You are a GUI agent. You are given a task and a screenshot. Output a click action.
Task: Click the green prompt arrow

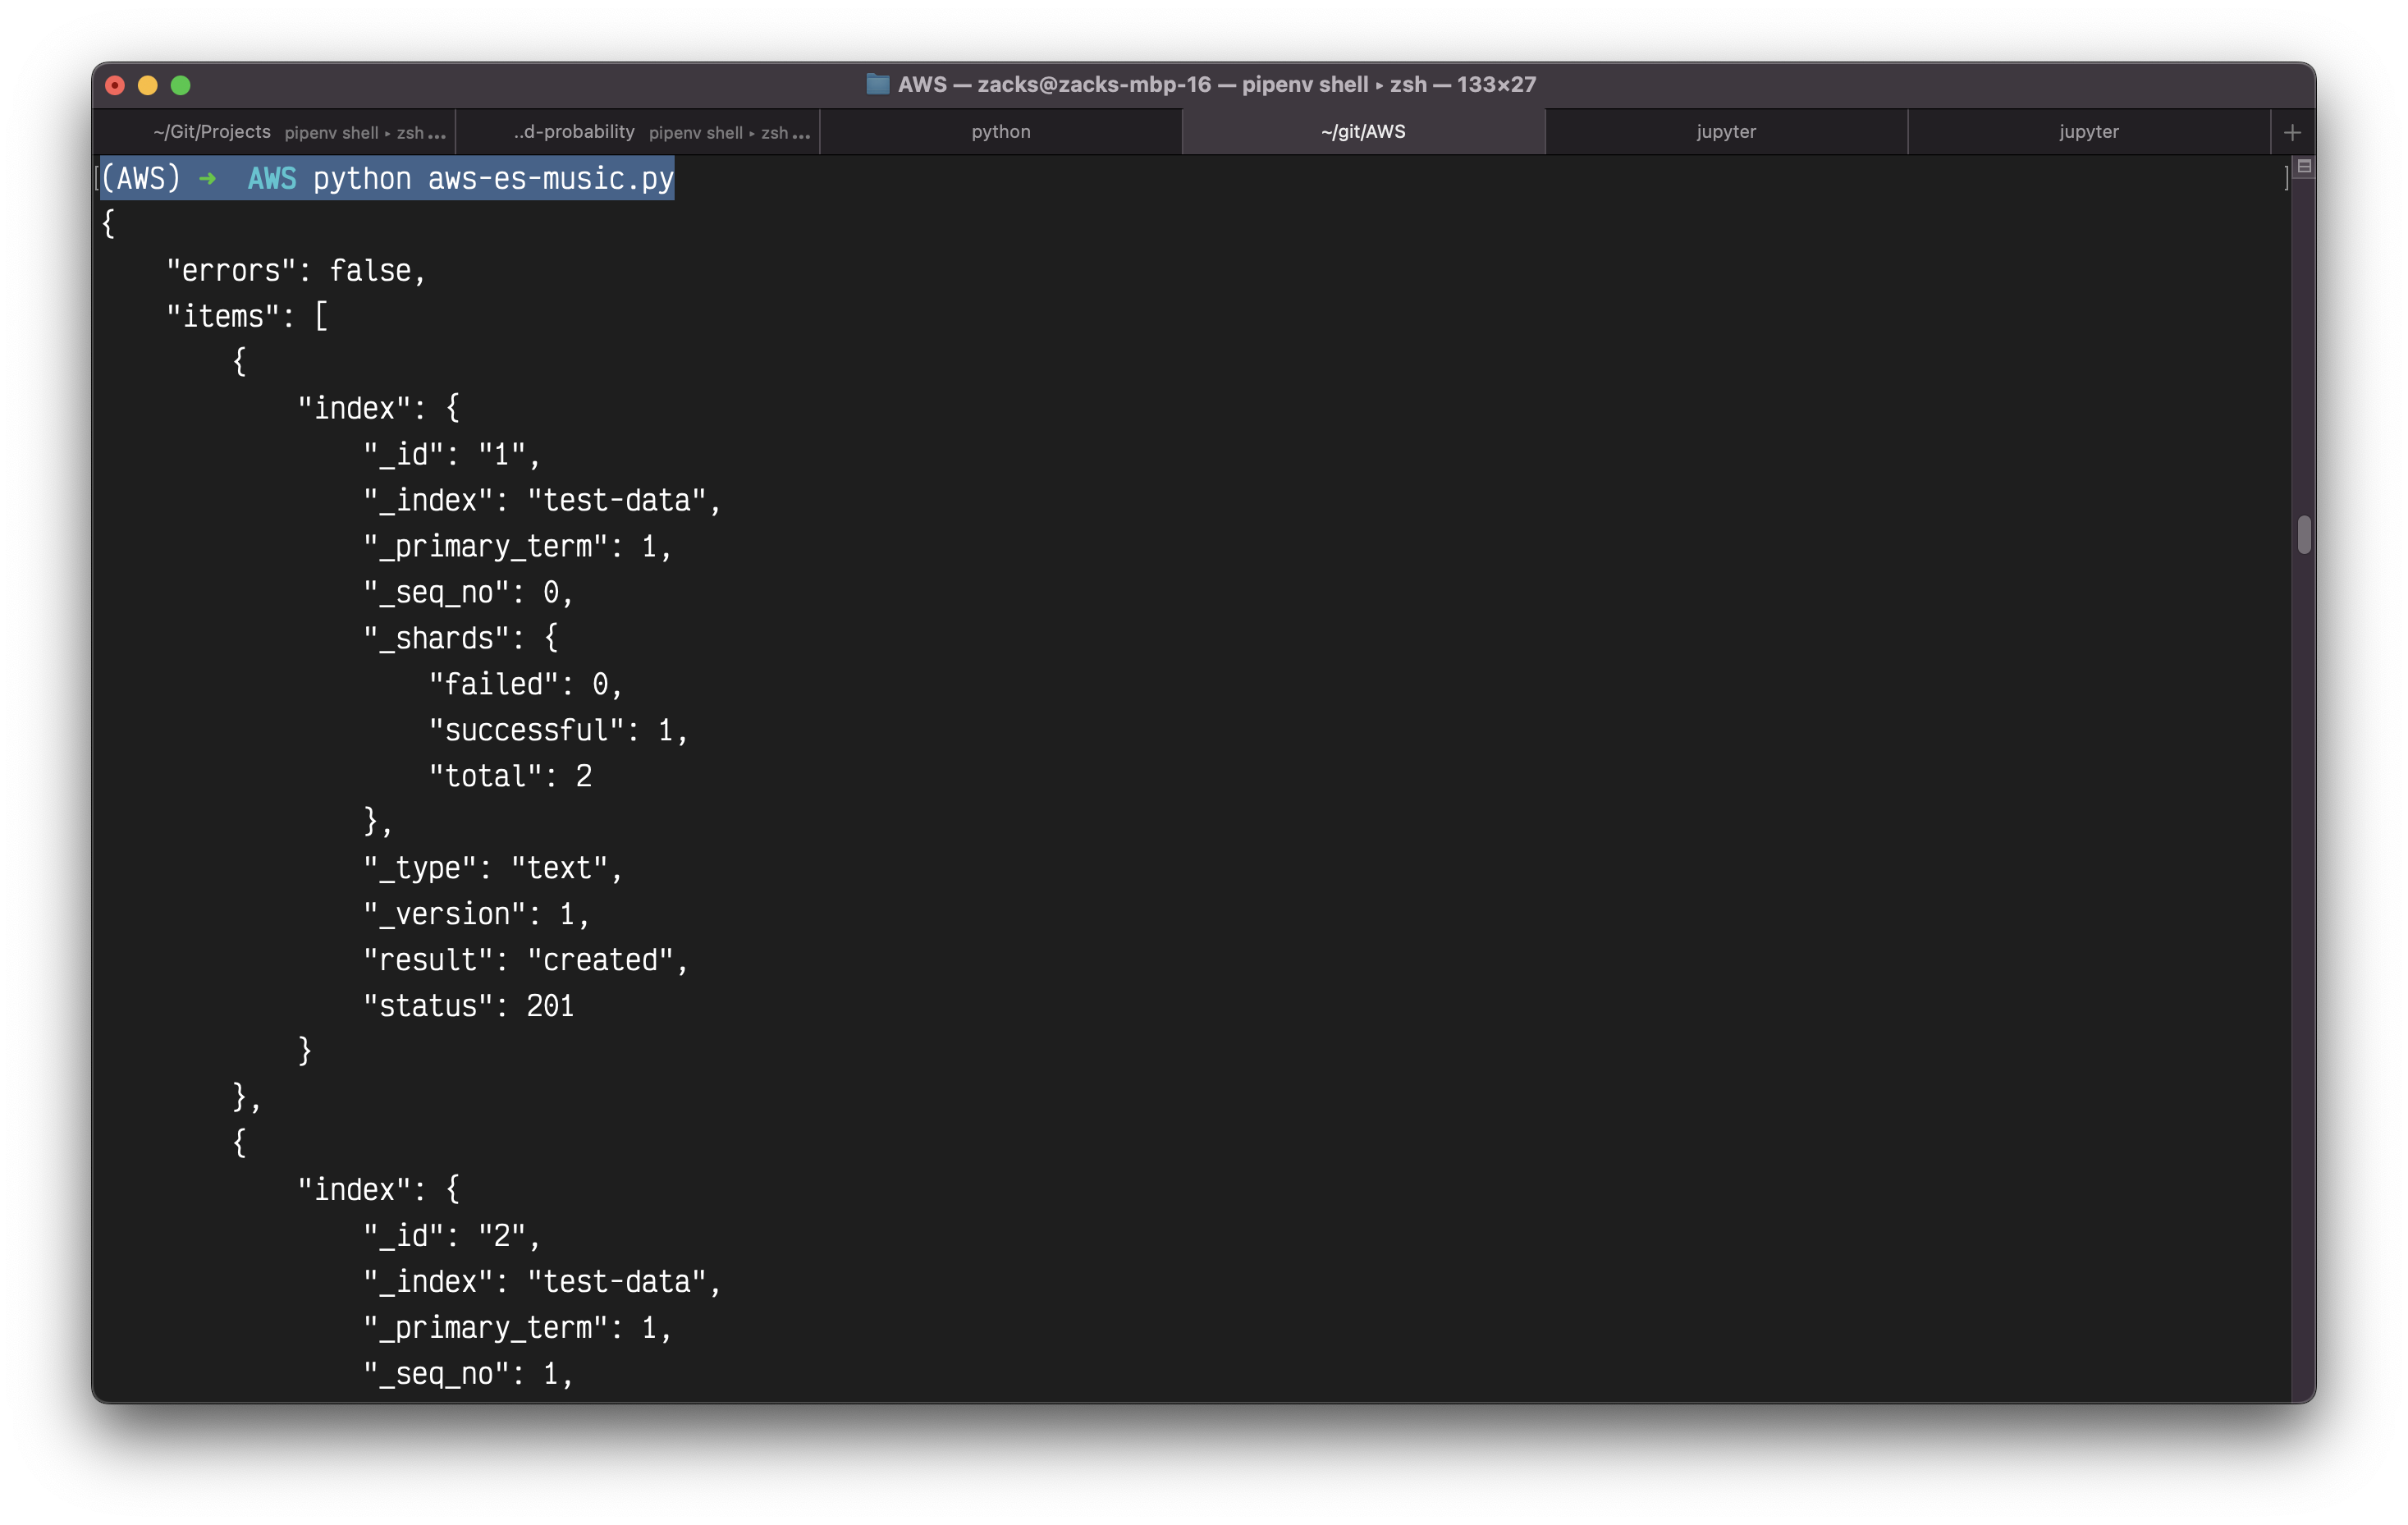coord(208,179)
